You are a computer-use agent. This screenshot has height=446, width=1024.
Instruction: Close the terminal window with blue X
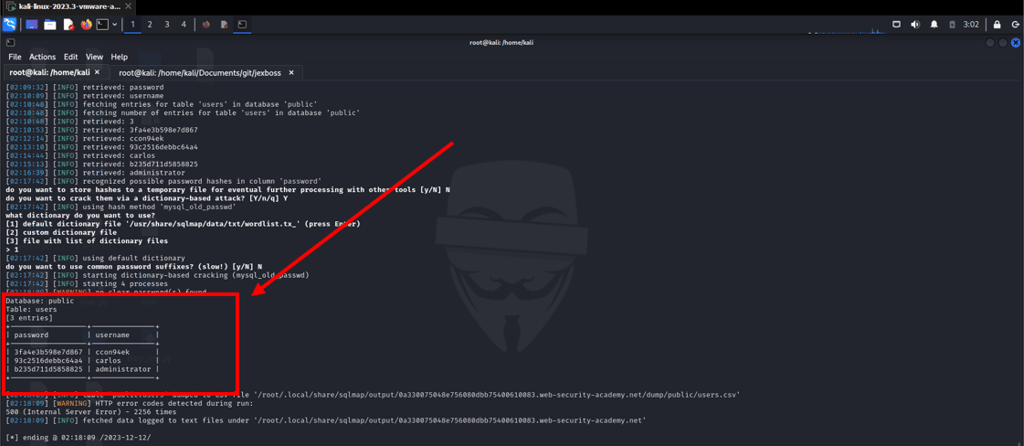point(1016,42)
